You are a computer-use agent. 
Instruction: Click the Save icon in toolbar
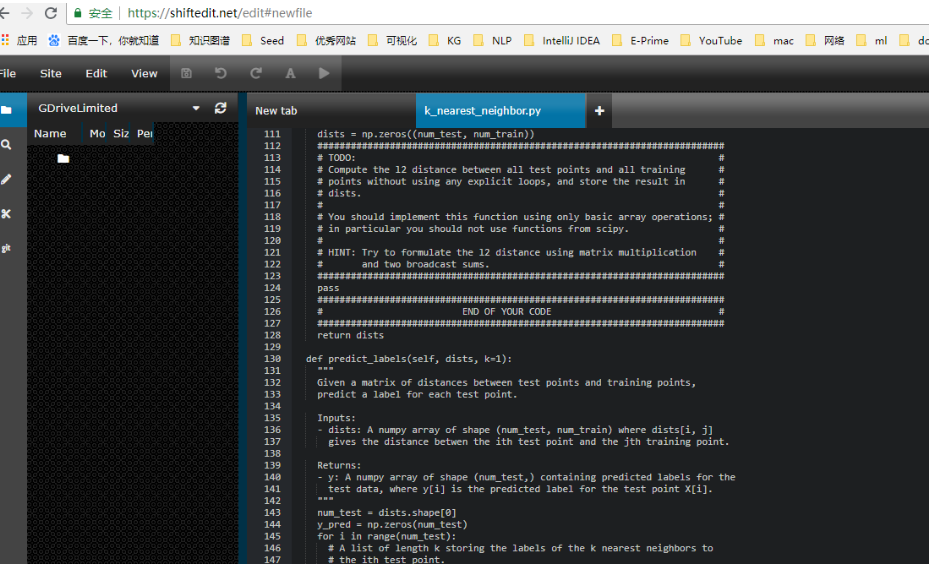pyautogui.click(x=186, y=73)
